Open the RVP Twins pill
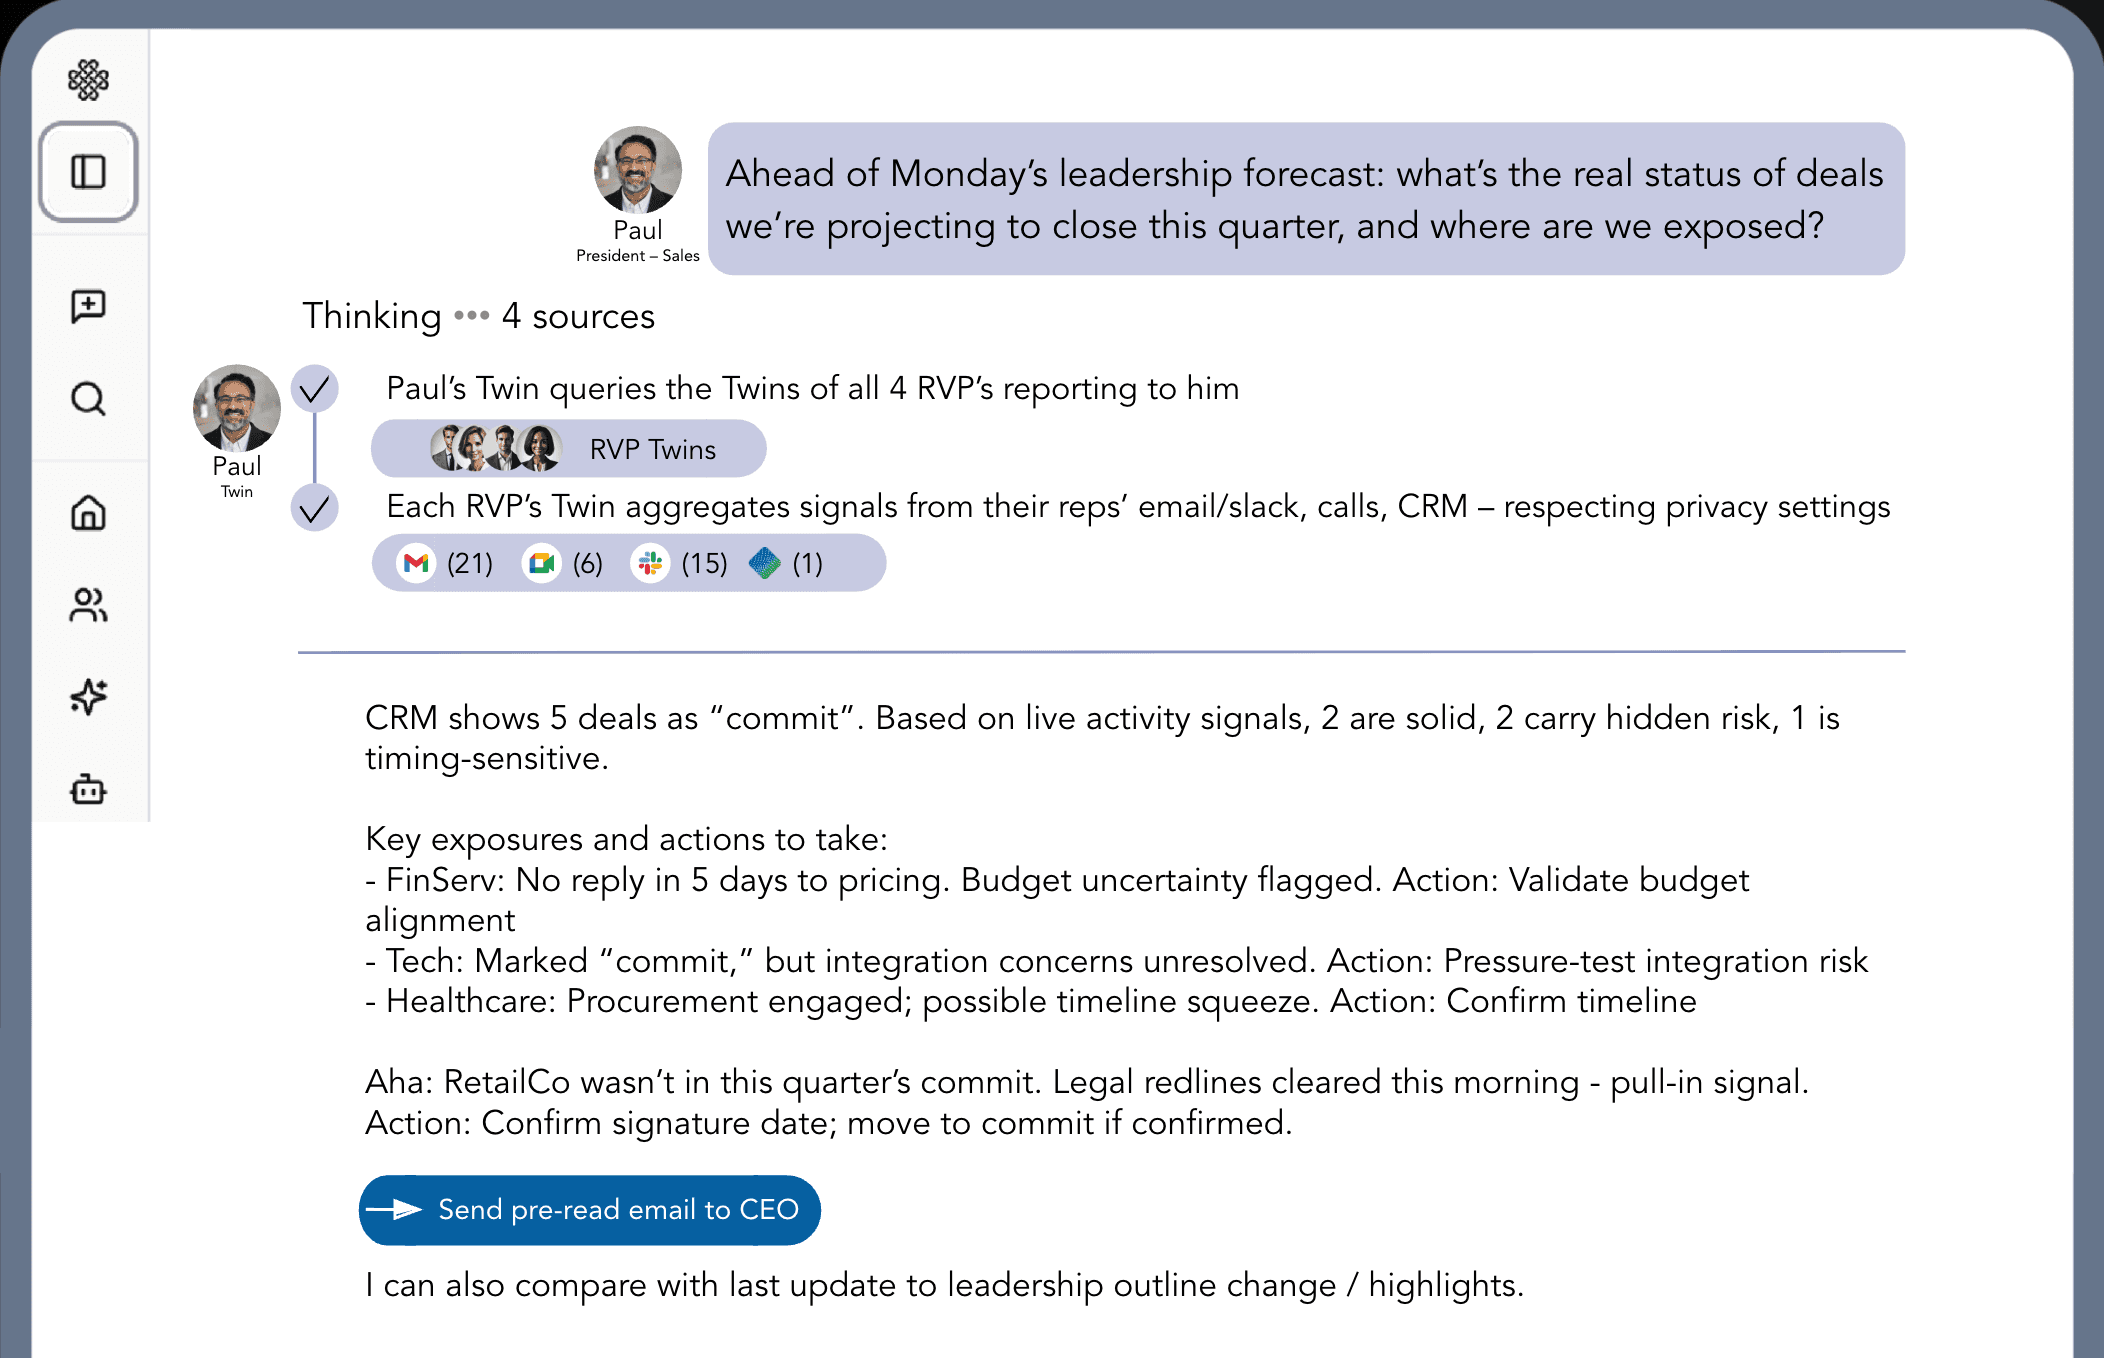The height and width of the screenshot is (1358, 2104). (x=568, y=449)
